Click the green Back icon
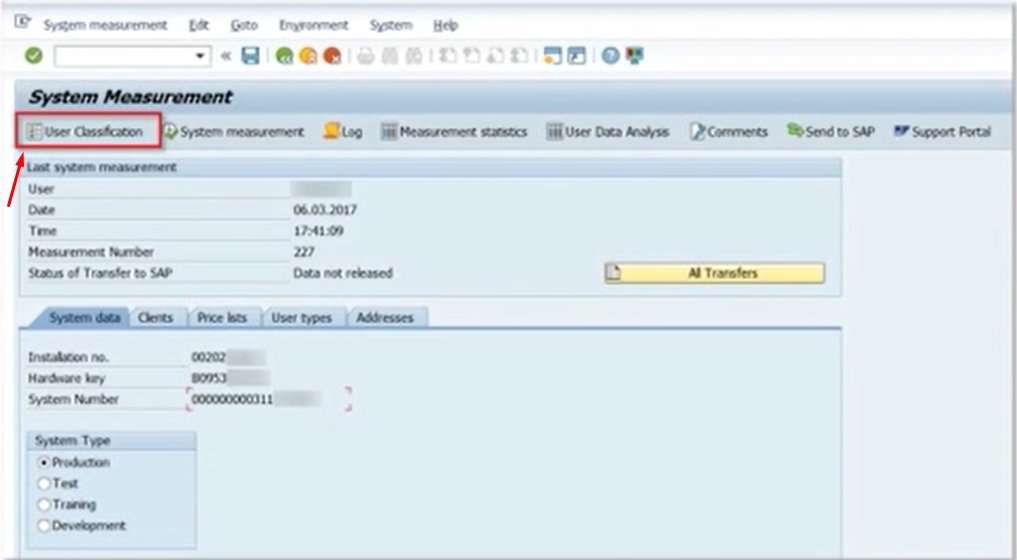Viewport: 1017px width, 560px height. point(284,56)
